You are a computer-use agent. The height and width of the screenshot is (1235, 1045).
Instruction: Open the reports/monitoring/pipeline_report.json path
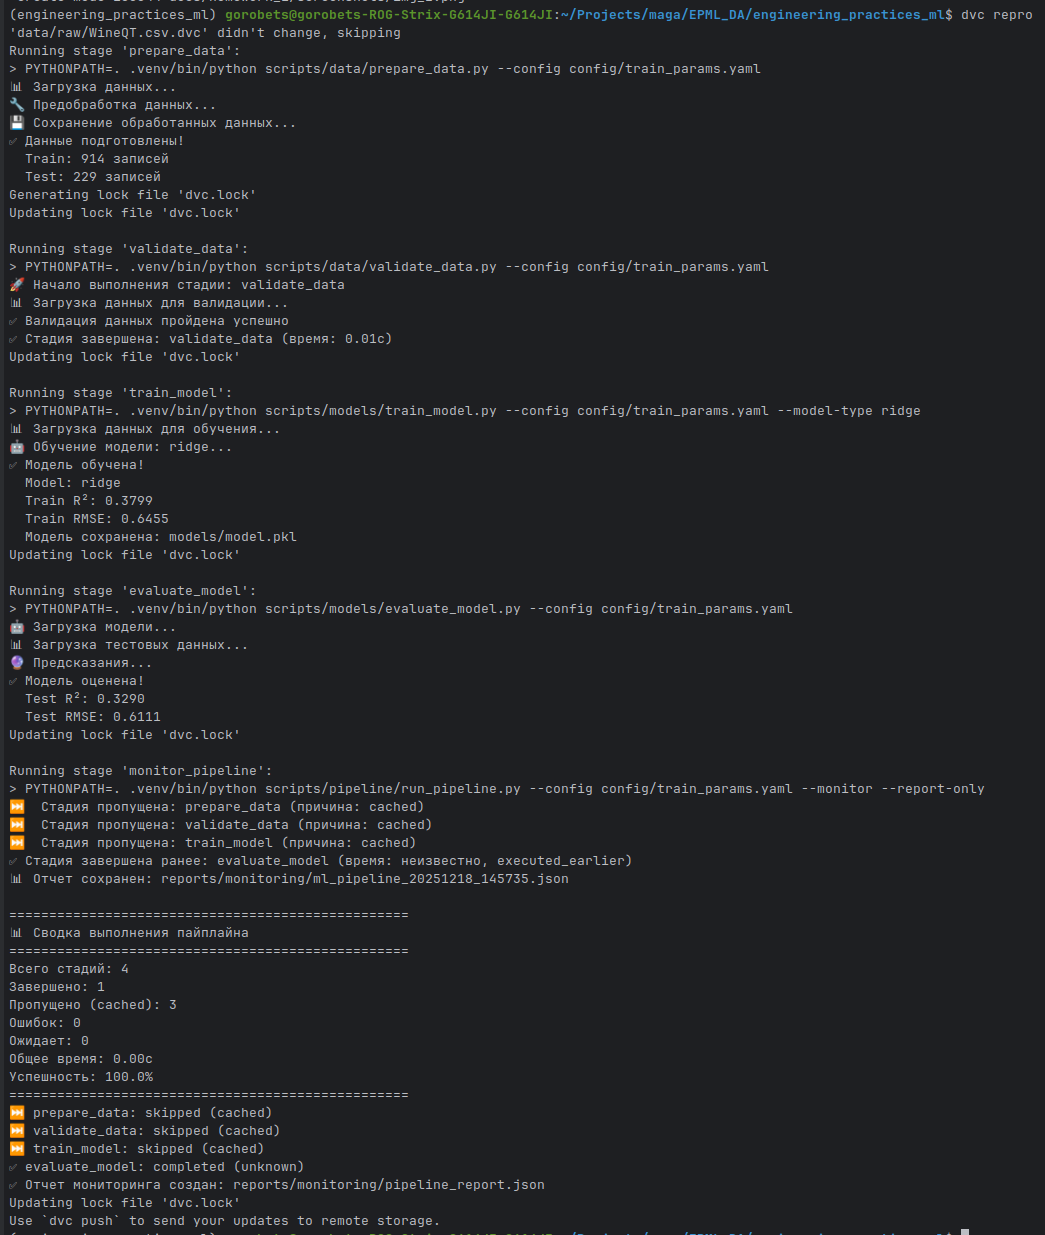[389, 1185]
